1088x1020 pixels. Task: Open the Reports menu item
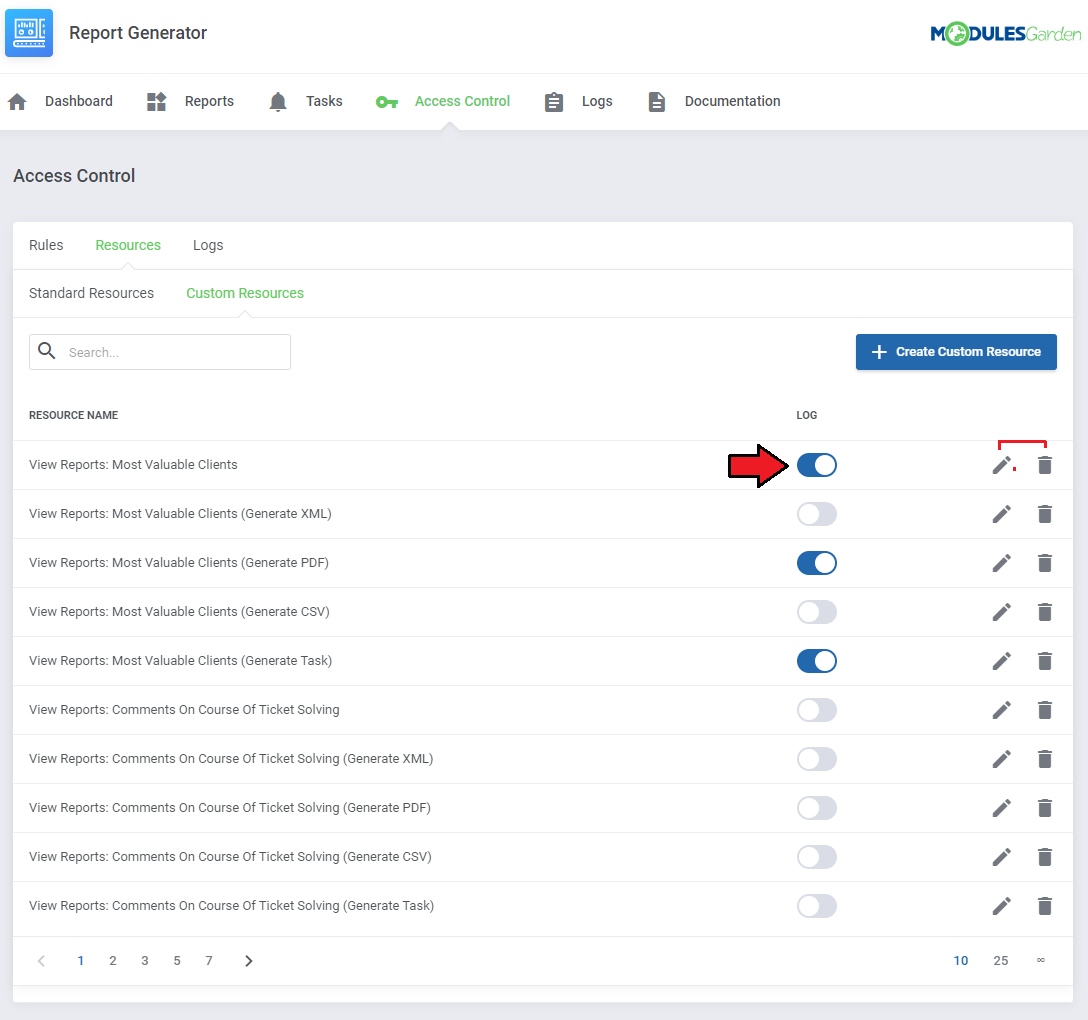pyautogui.click(x=209, y=101)
